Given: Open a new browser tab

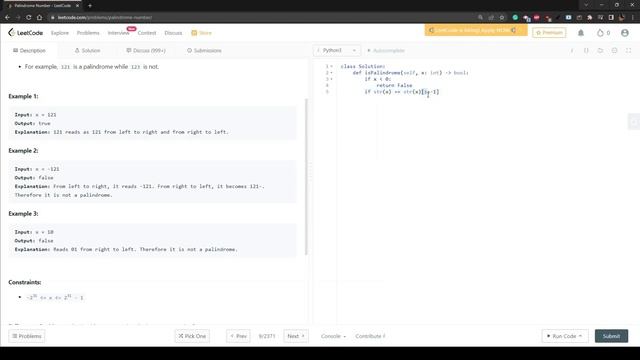Looking at the screenshot, I should (x=90, y=6).
